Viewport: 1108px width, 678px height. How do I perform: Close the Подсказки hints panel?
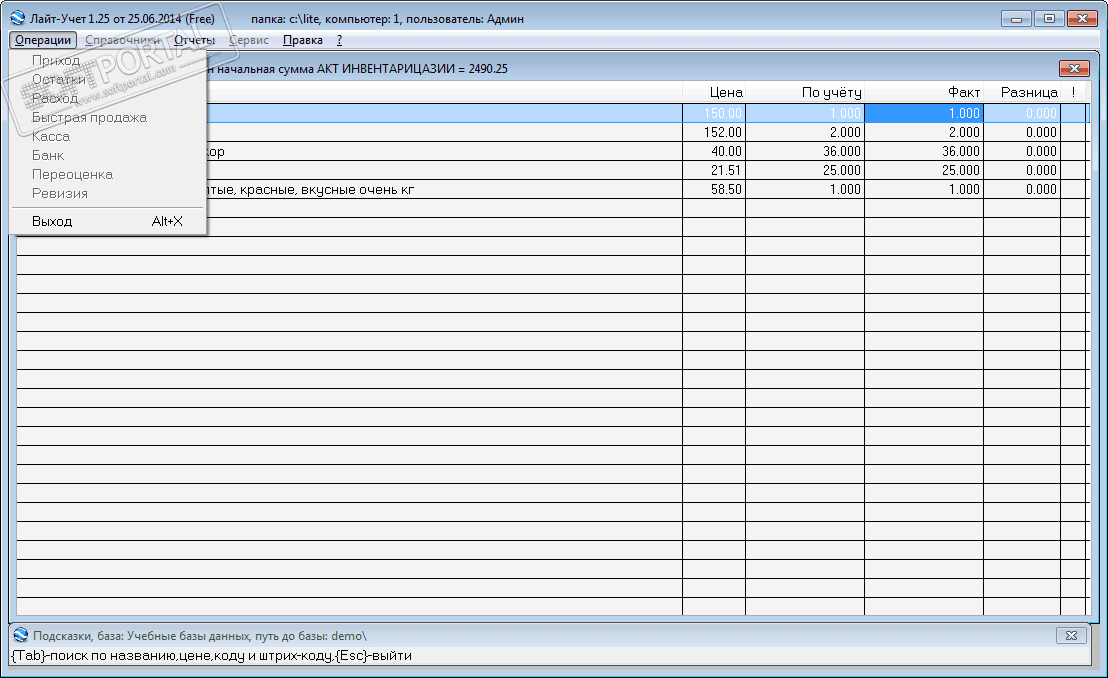click(1071, 636)
